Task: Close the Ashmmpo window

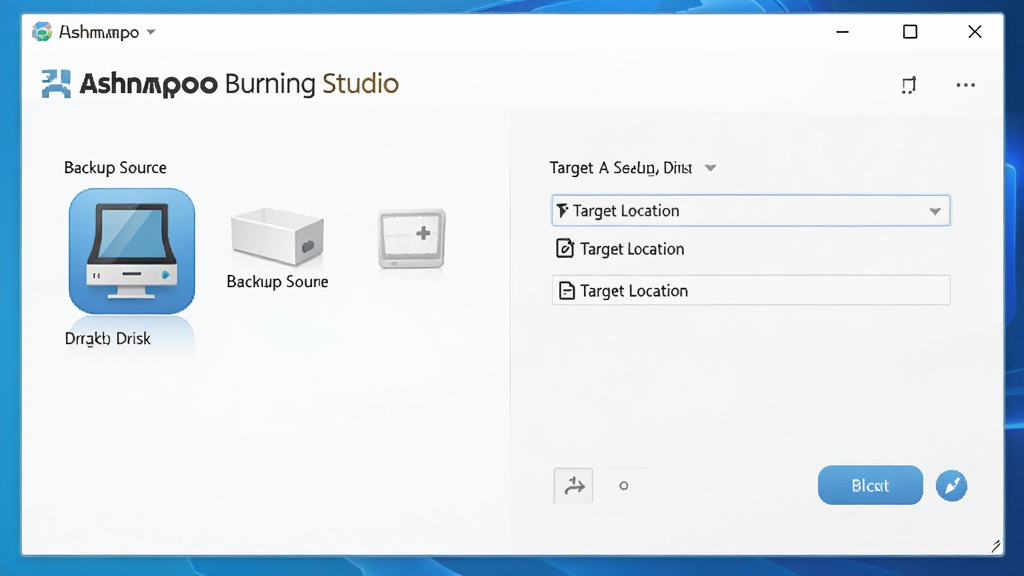Action: (974, 31)
